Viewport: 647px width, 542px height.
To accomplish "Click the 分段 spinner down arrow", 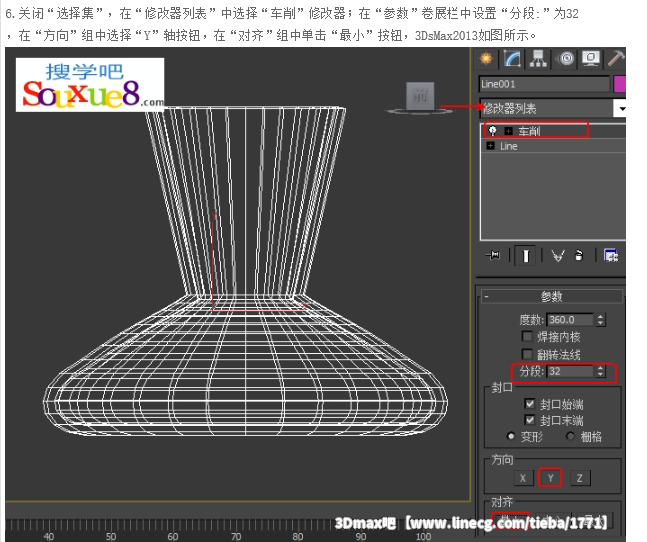I will (600, 375).
